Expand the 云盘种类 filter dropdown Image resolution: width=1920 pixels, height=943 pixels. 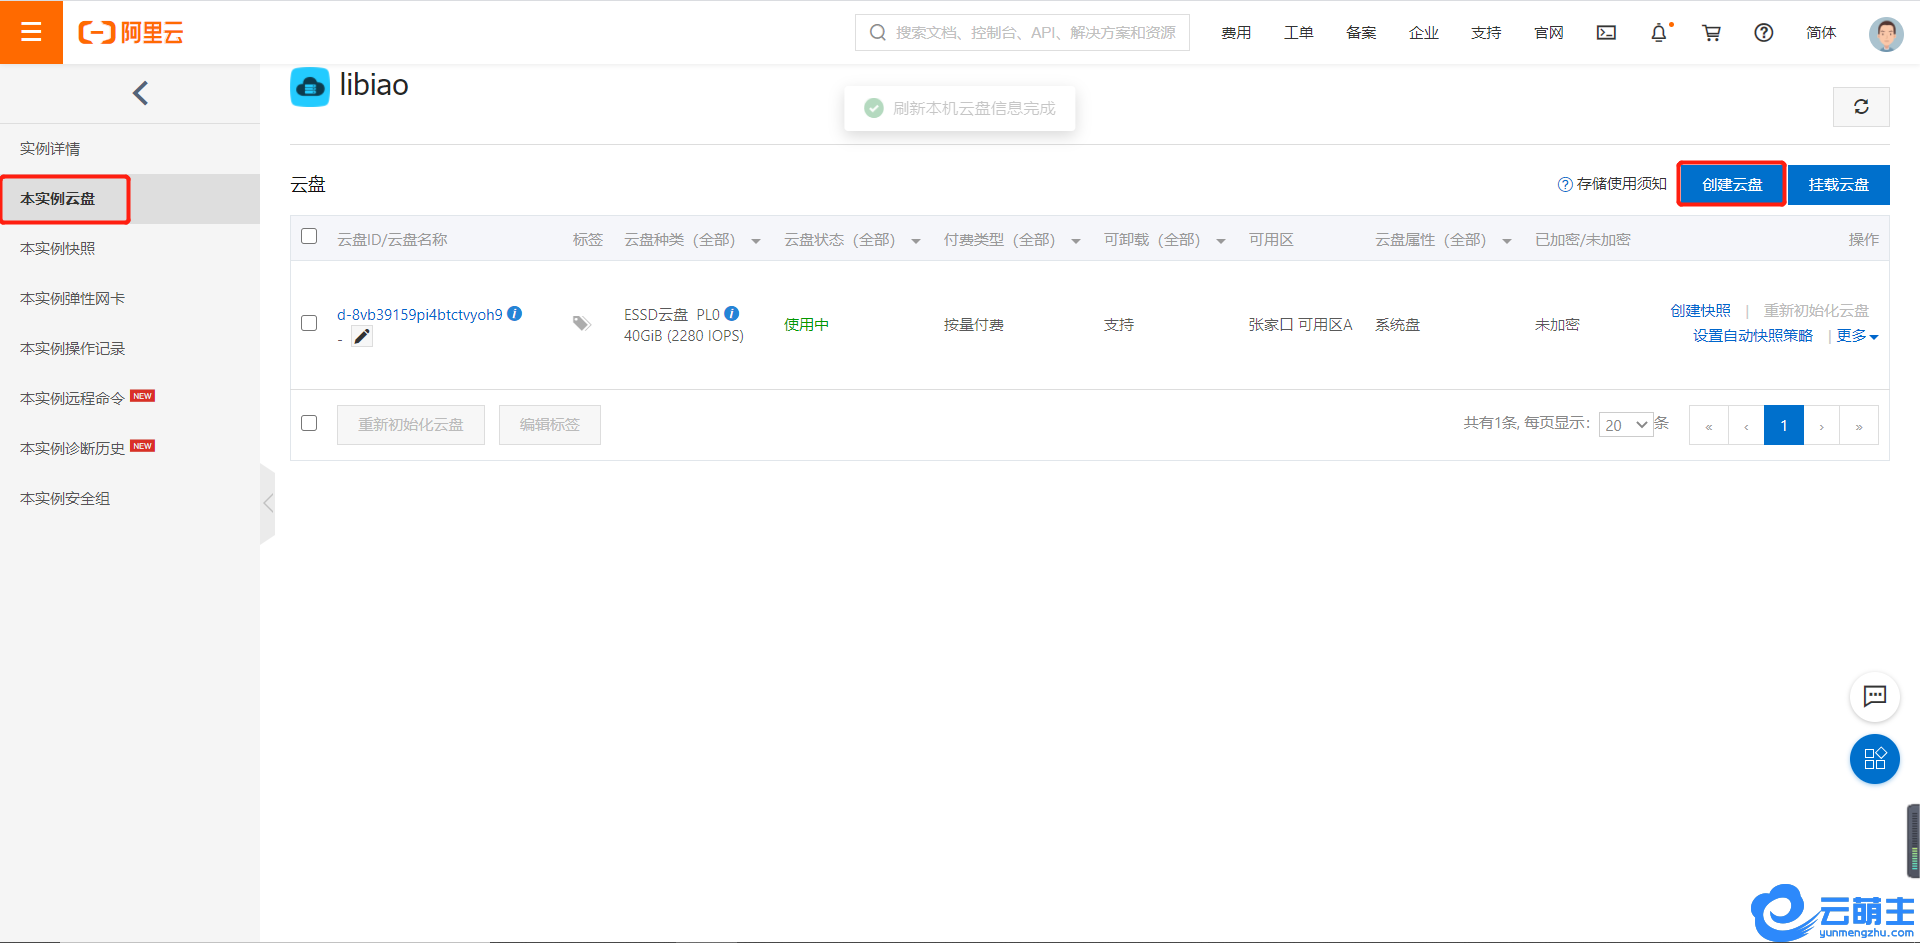755,241
